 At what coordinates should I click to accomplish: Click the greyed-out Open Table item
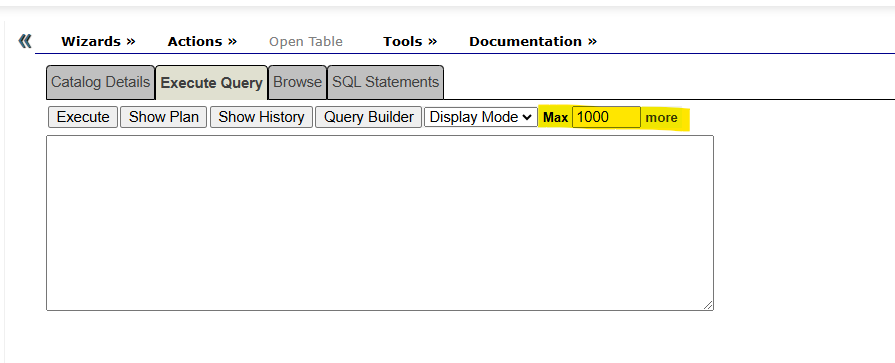click(306, 42)
